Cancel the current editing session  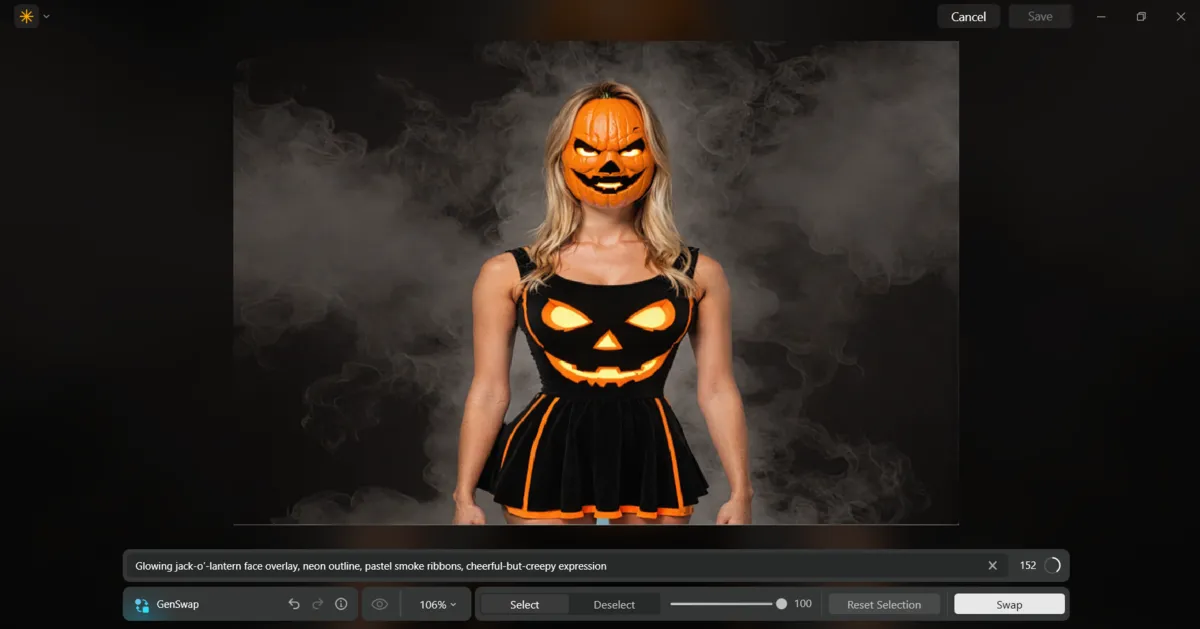[968, 16]
